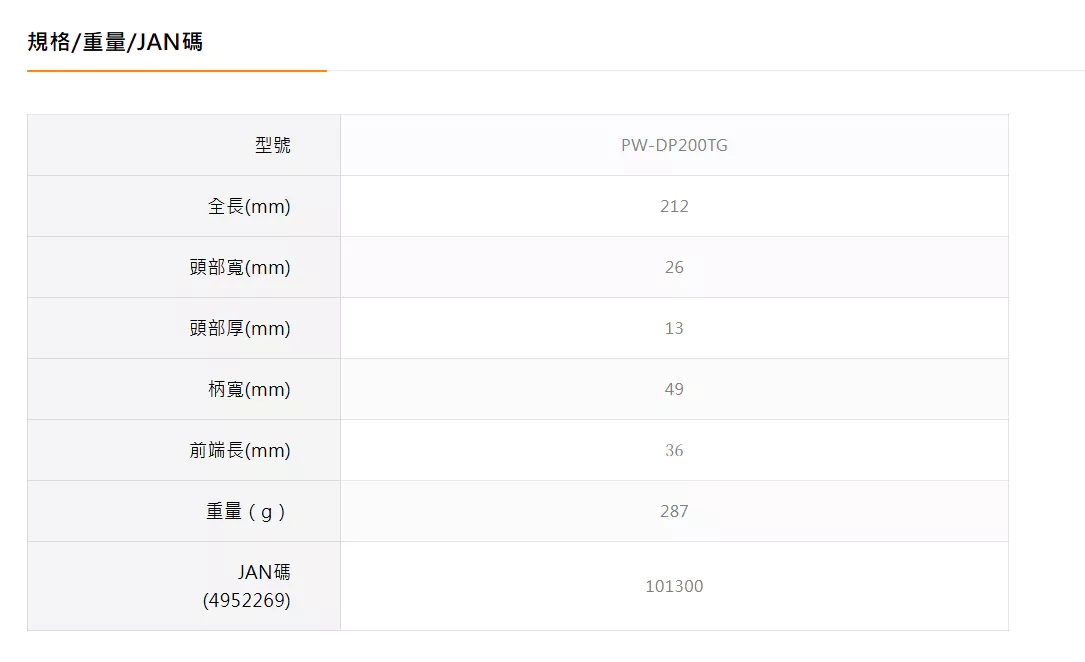Click the 26 head width value
The image size is (1085, 662).
click(674, 267)
